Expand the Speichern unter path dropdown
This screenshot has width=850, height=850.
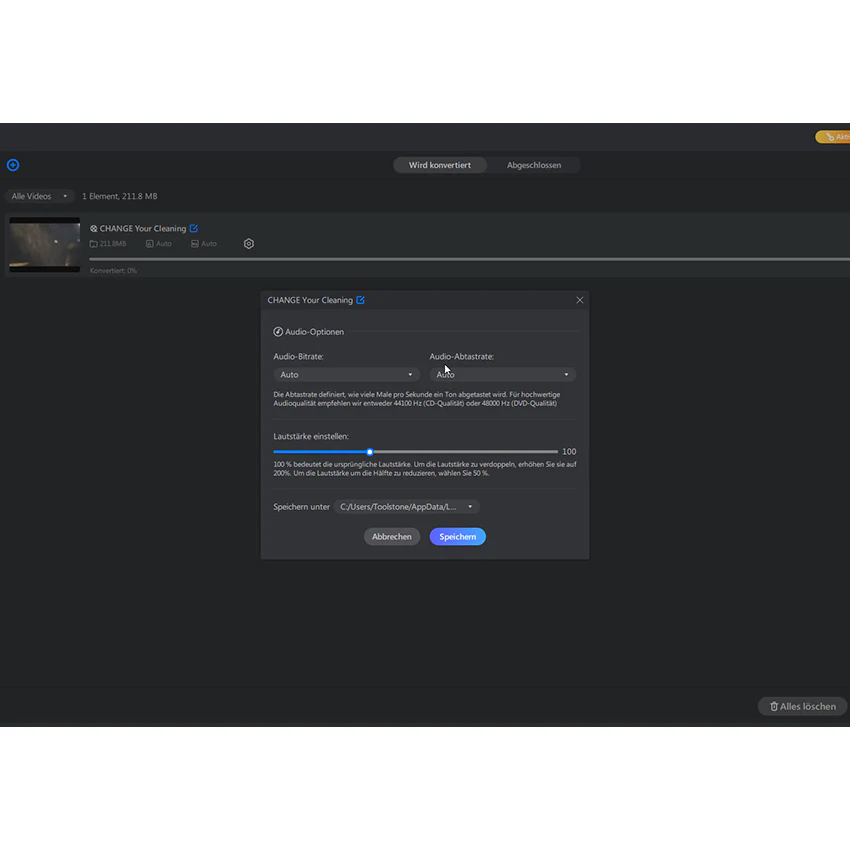click(407, 507)
